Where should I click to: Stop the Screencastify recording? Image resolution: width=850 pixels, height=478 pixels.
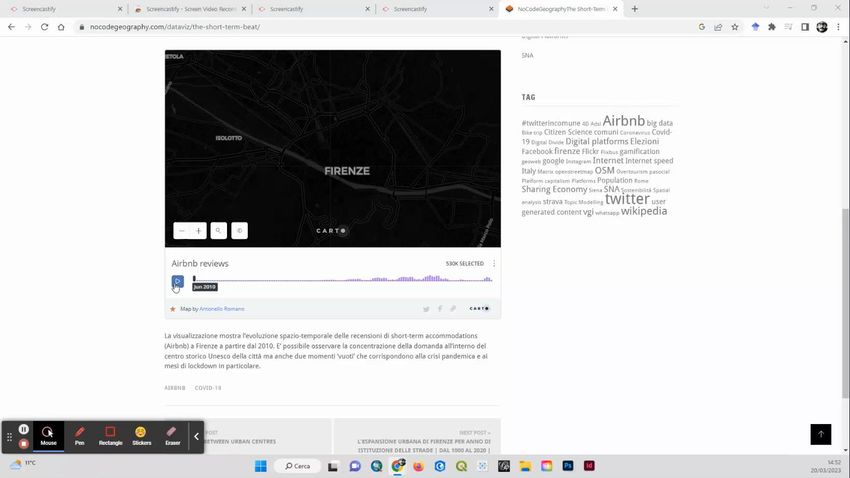[23, 444]
